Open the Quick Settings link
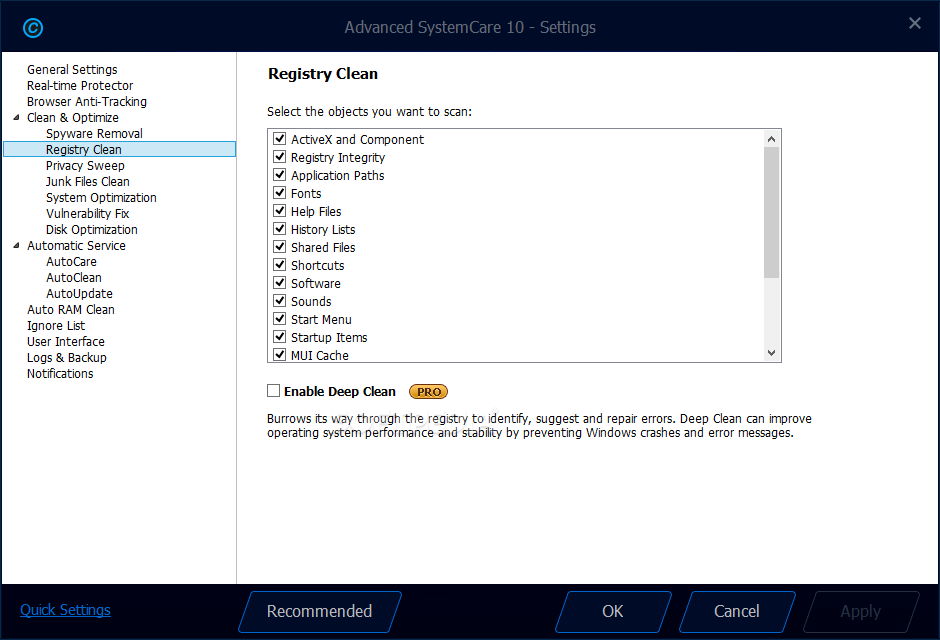The height and width of the screenshot is (640, 940). click(x=65, y=609)
